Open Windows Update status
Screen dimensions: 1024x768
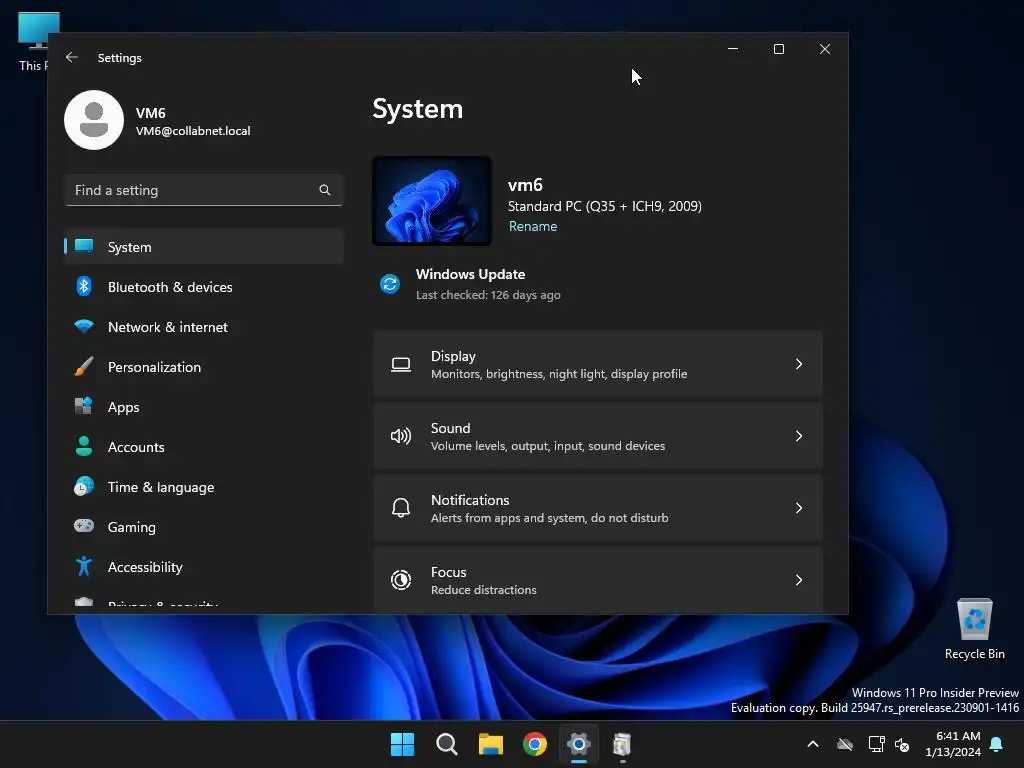pos(470,284)
